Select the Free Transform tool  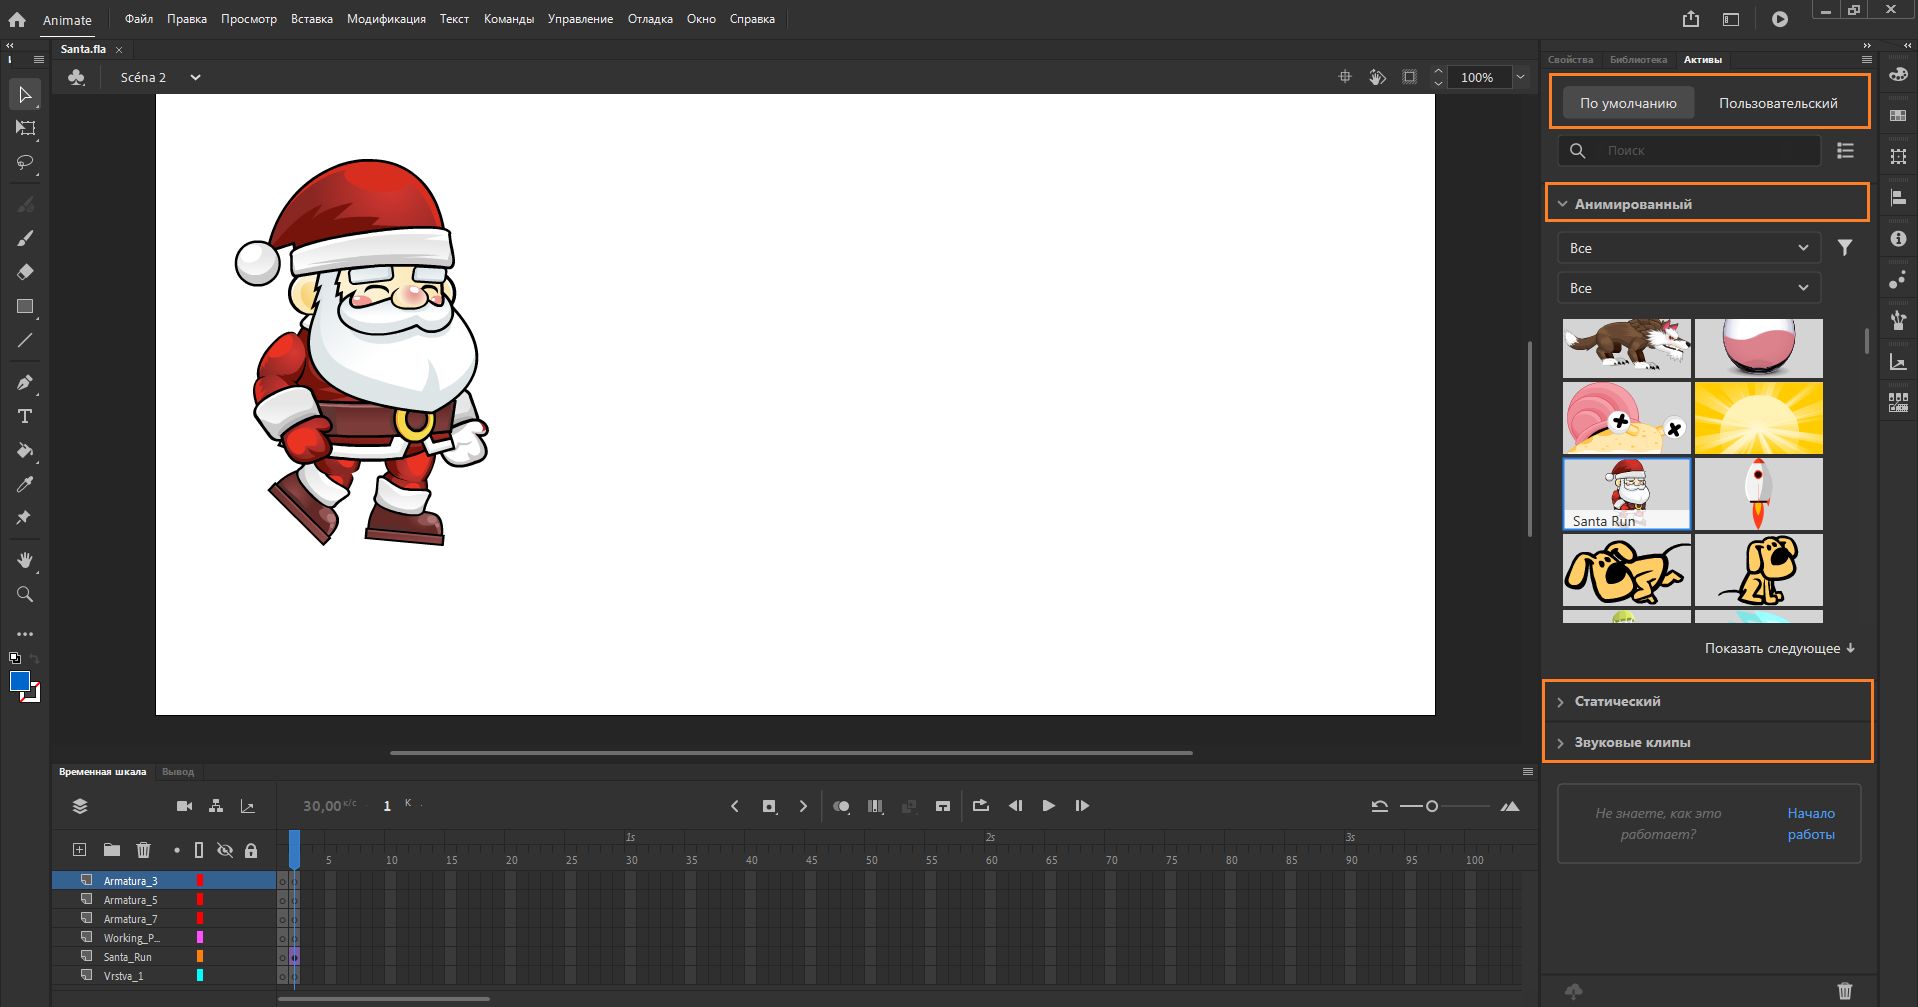pos(25,128)
